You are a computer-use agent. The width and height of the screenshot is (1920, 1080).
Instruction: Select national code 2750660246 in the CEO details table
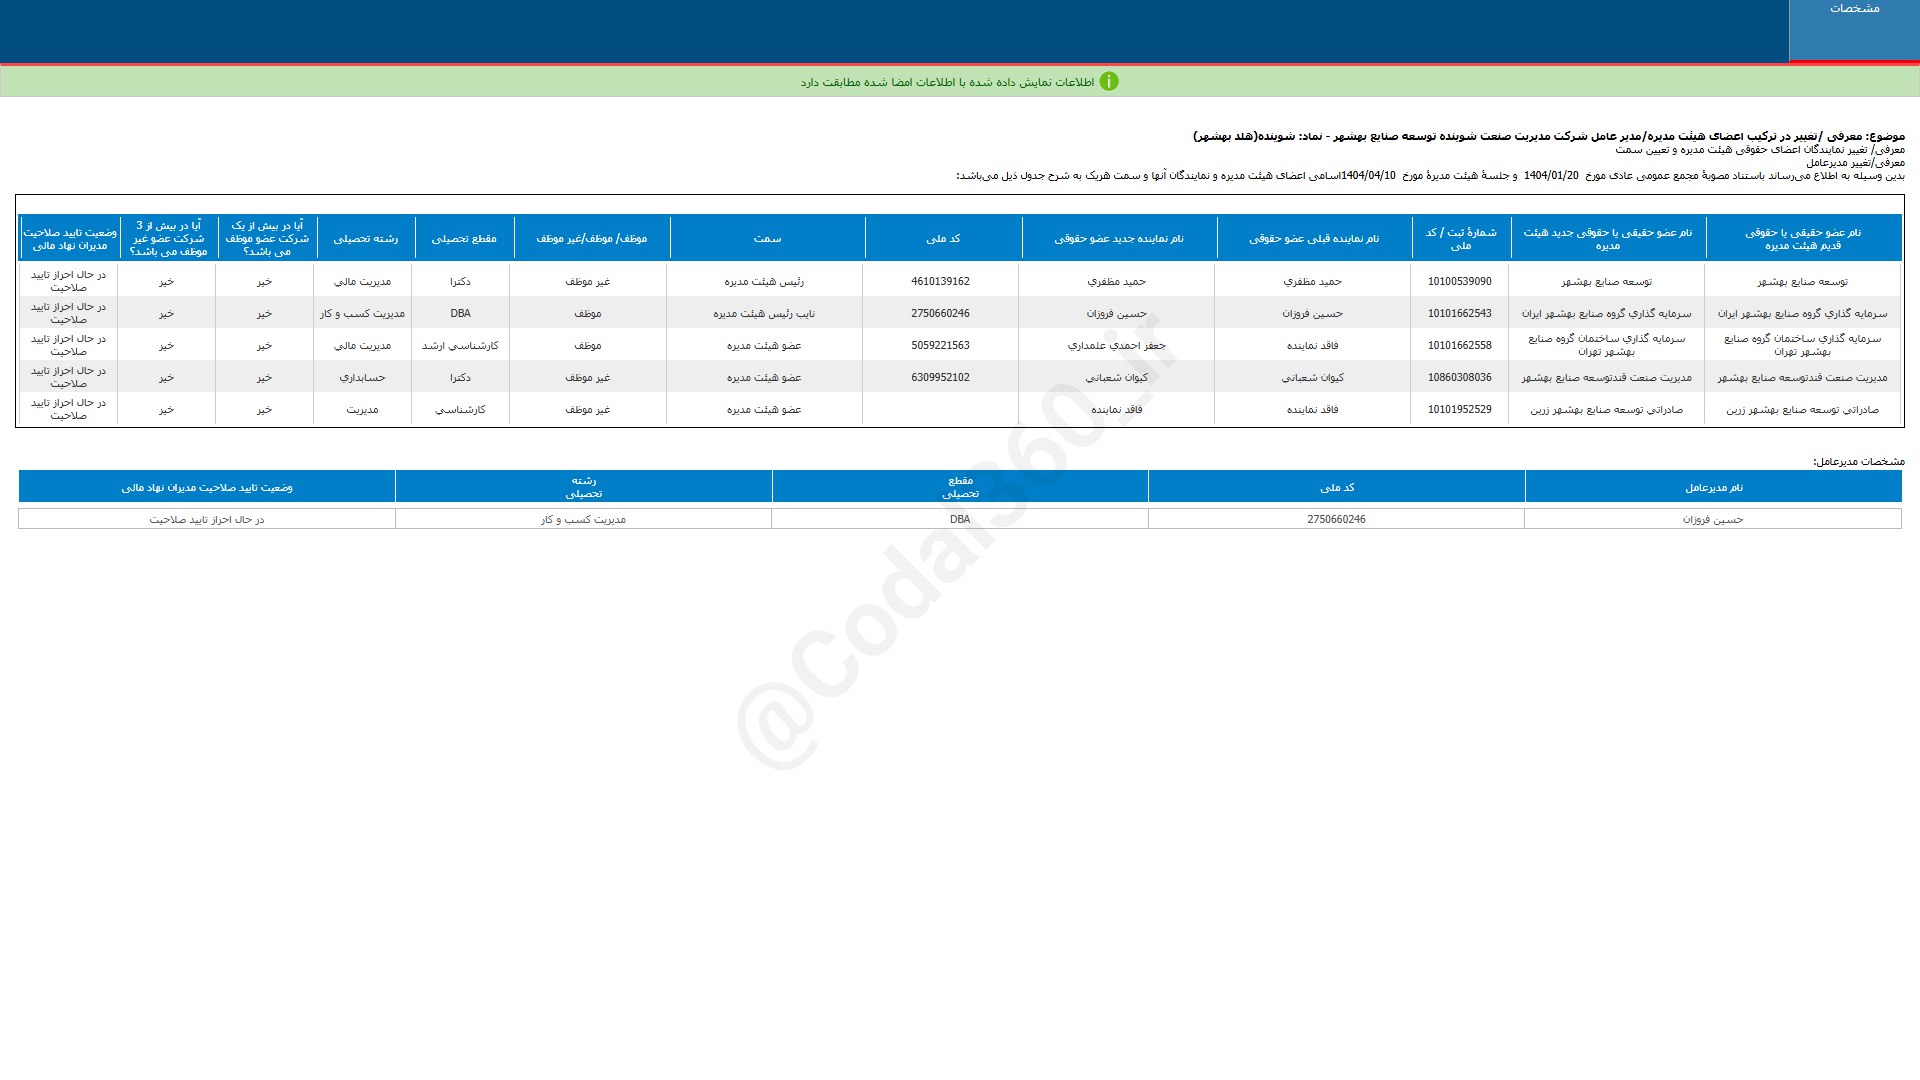click(x=1336, y=520)
